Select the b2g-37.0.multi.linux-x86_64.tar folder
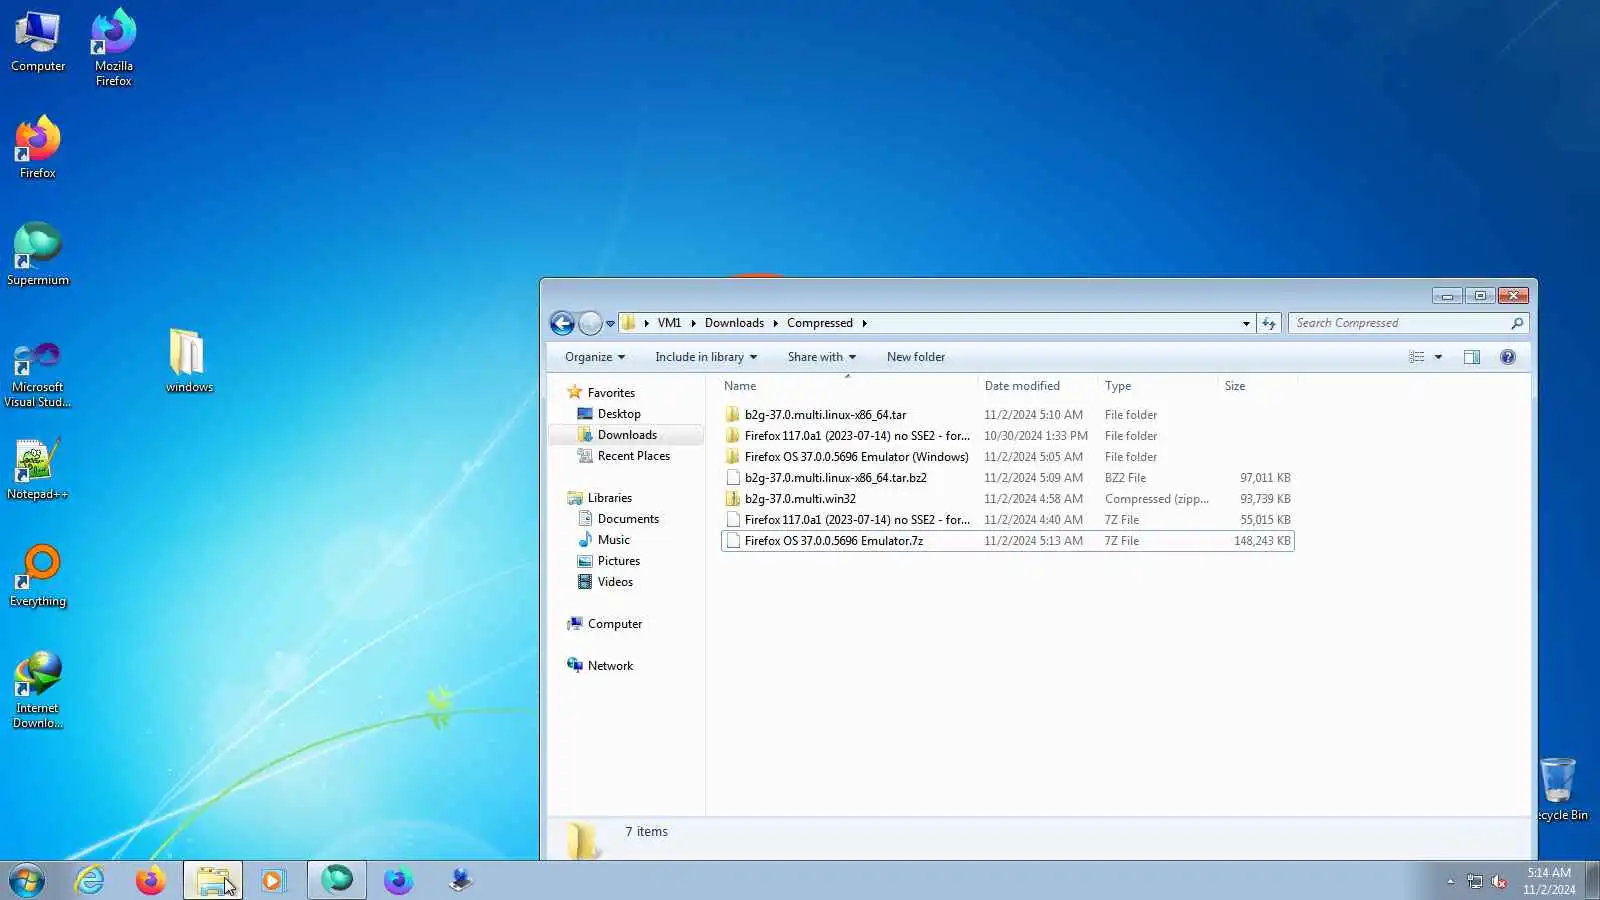This screenshot has width=1600, height=900. [x=1007, y=415]
